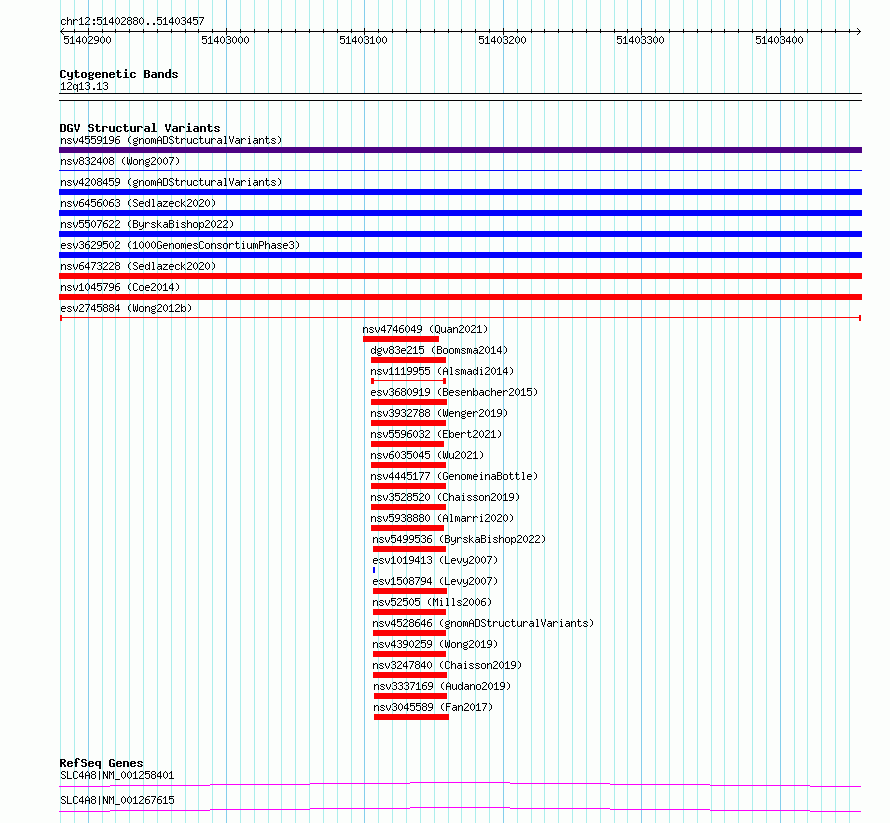Image resolution: width=890 pixels, height=823 pixels.
Task: Click the red nsv1045796 variant bar
Action: [460, 297]
